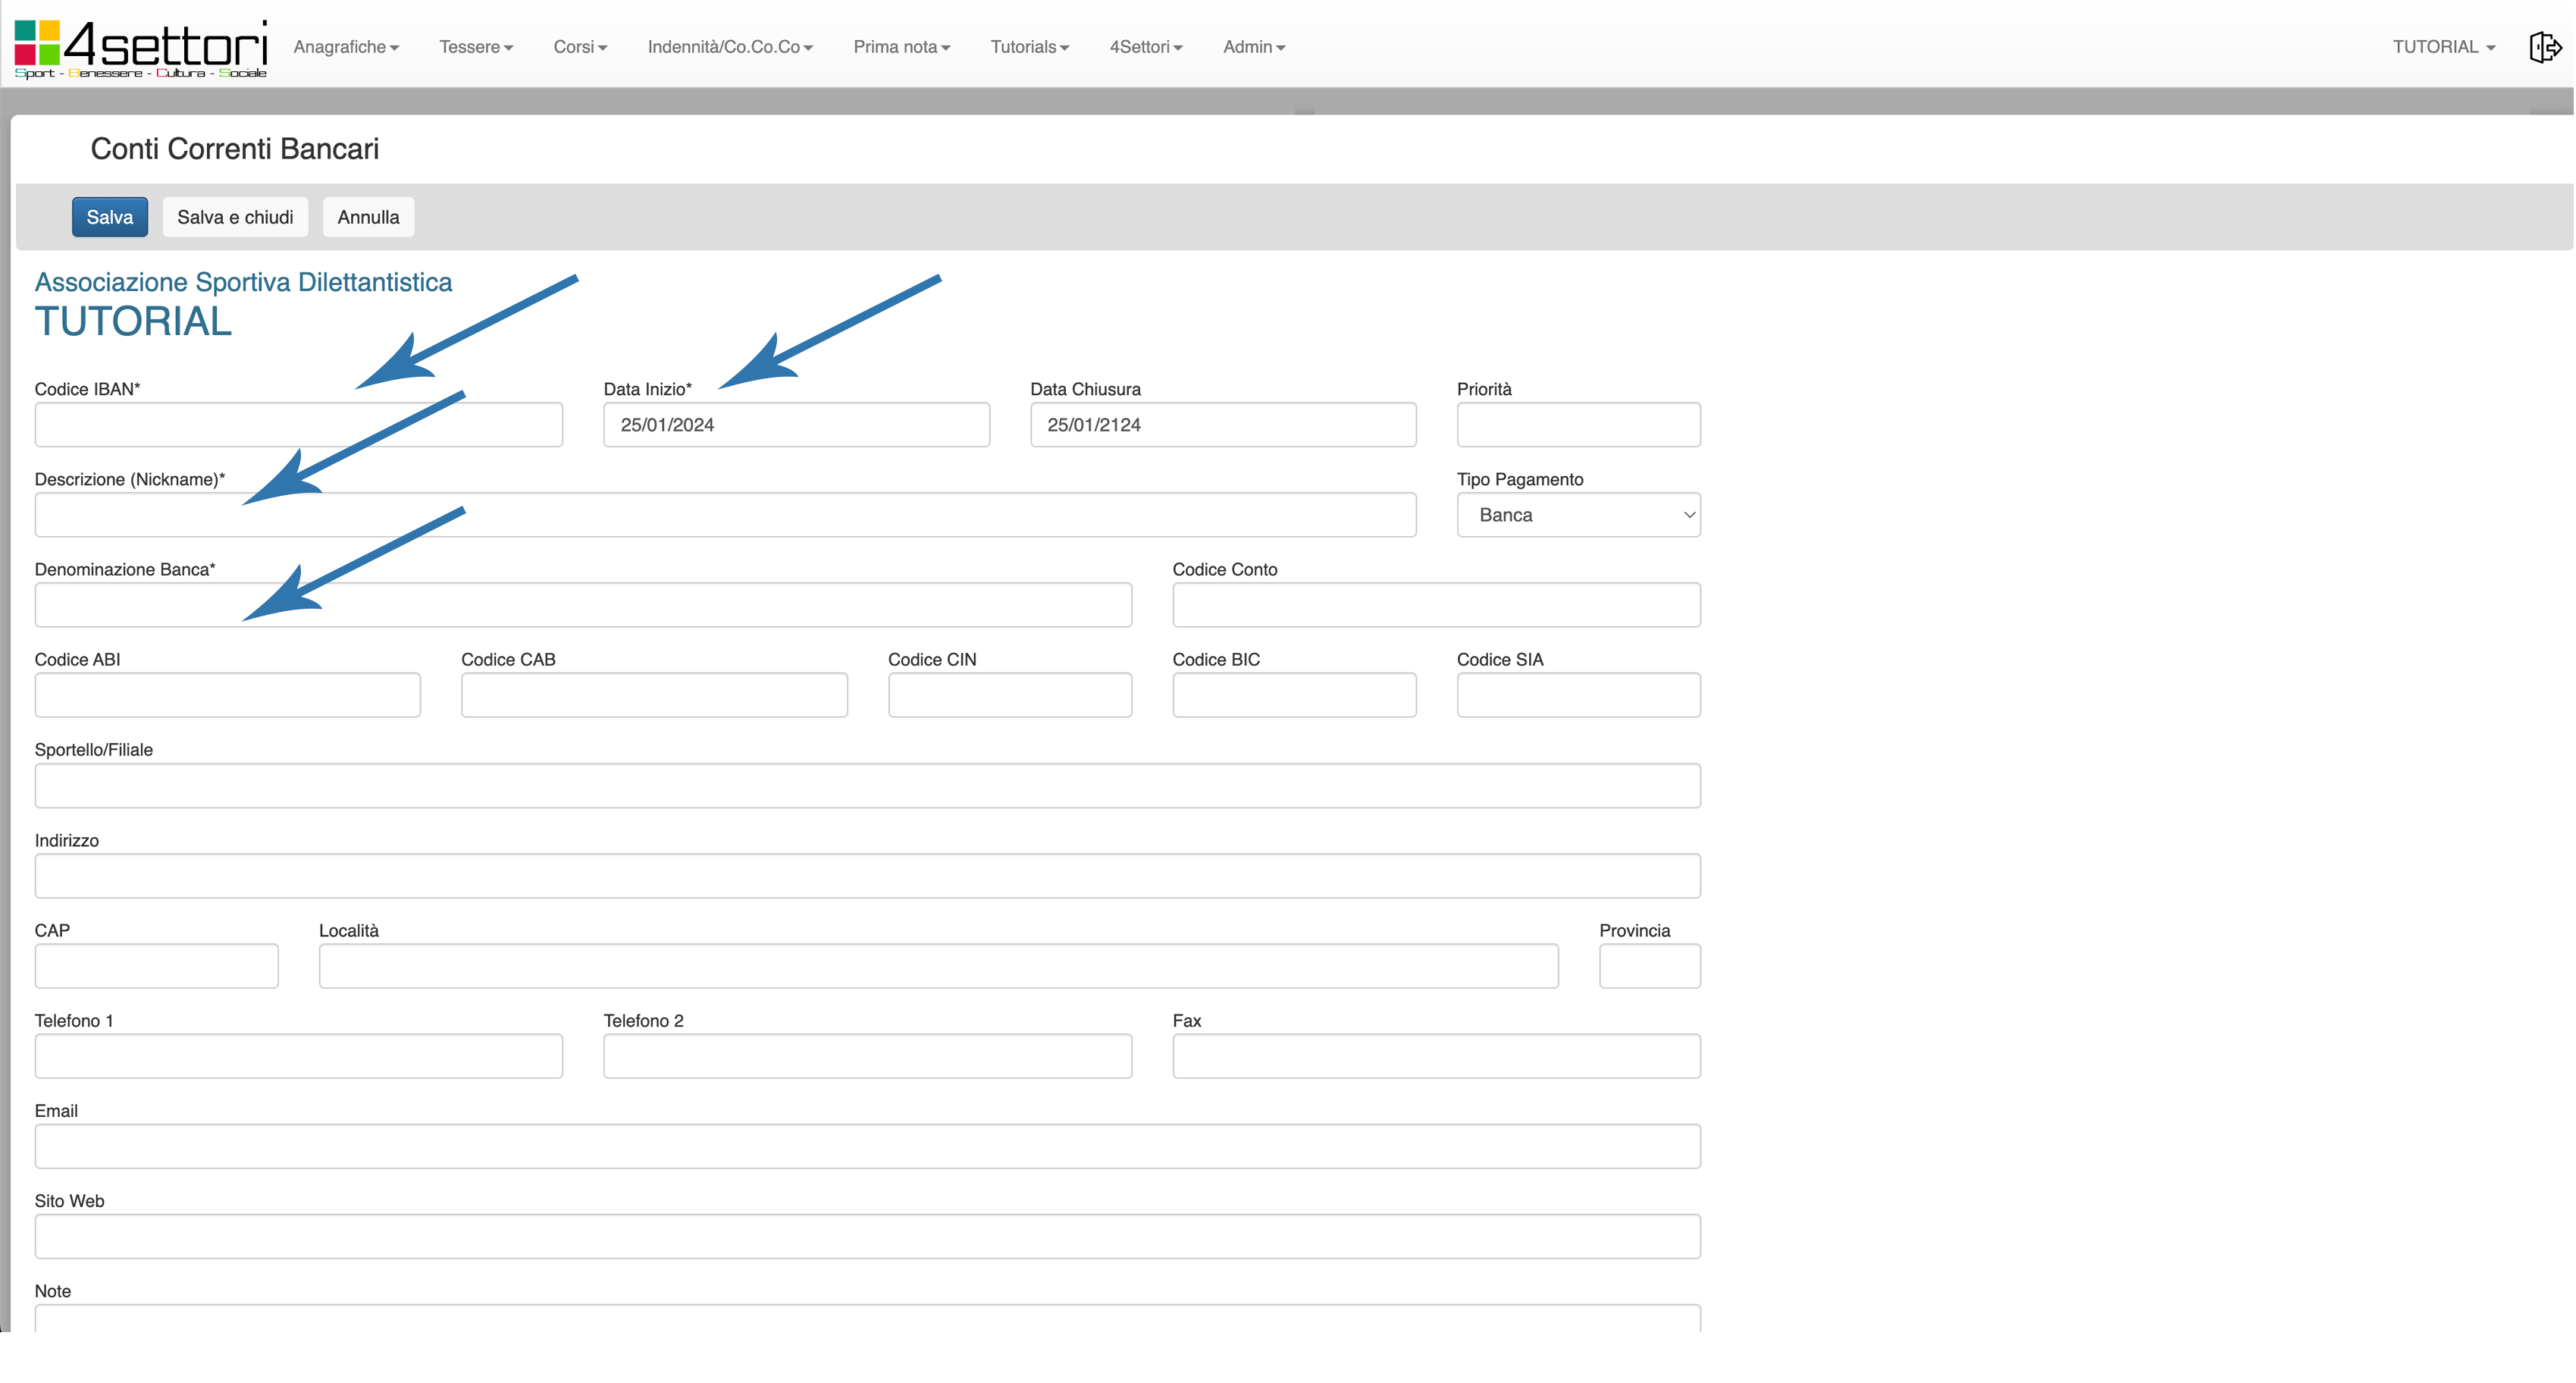Click the 4settori logo
The height and width of the screenshot is (1383, 2576).
click(x=141, y=48)
